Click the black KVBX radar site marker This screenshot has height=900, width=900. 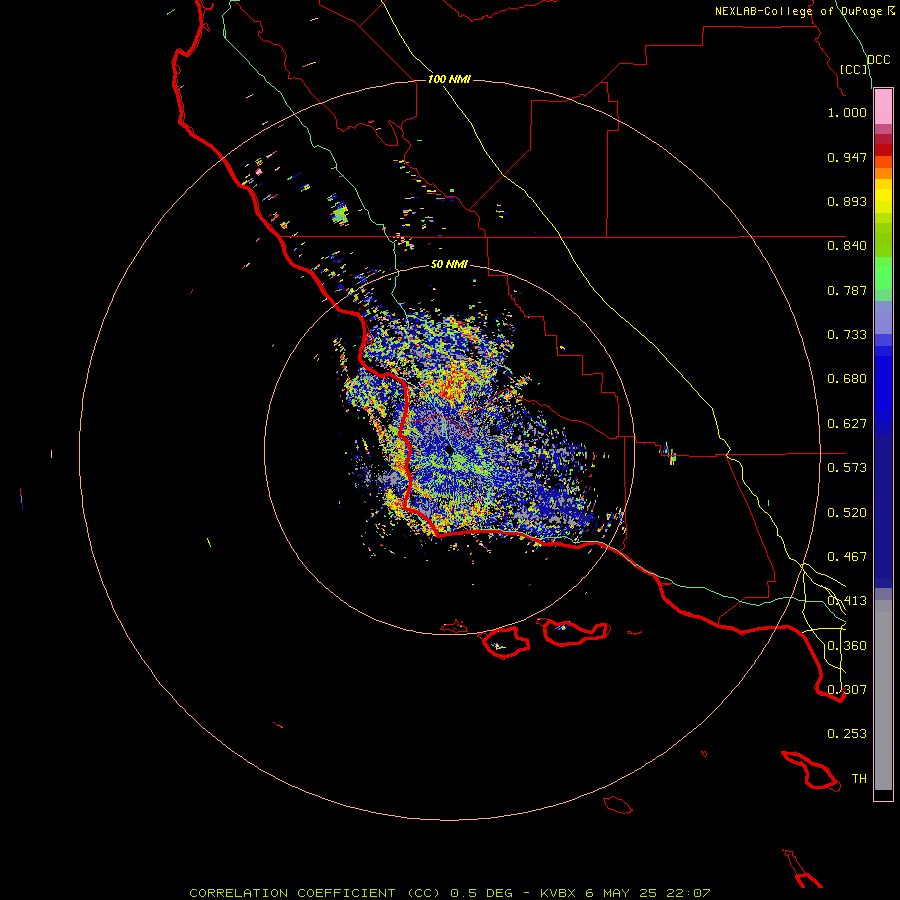point(449,451)
